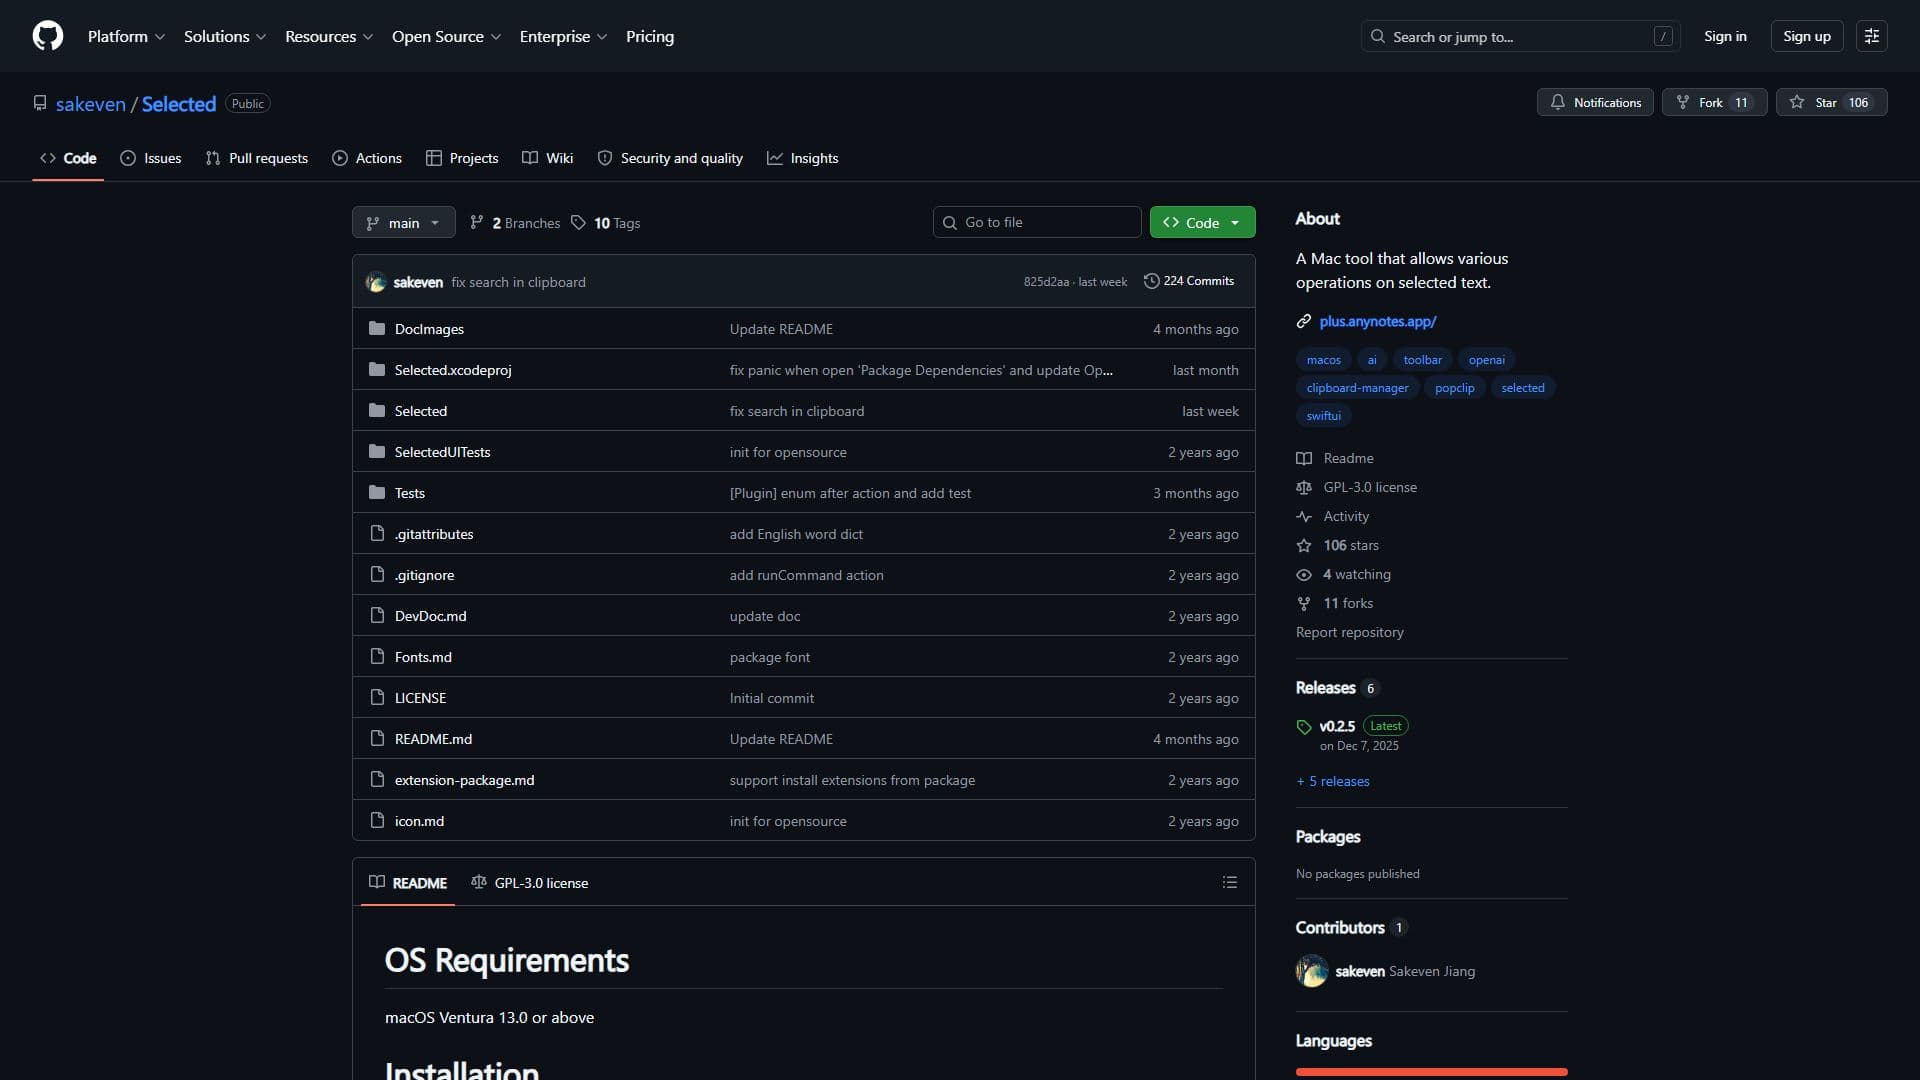Click the Sign up button
This screenshot has width=1920, height=1080.
pyautogui.click(x=1806, y=36)
